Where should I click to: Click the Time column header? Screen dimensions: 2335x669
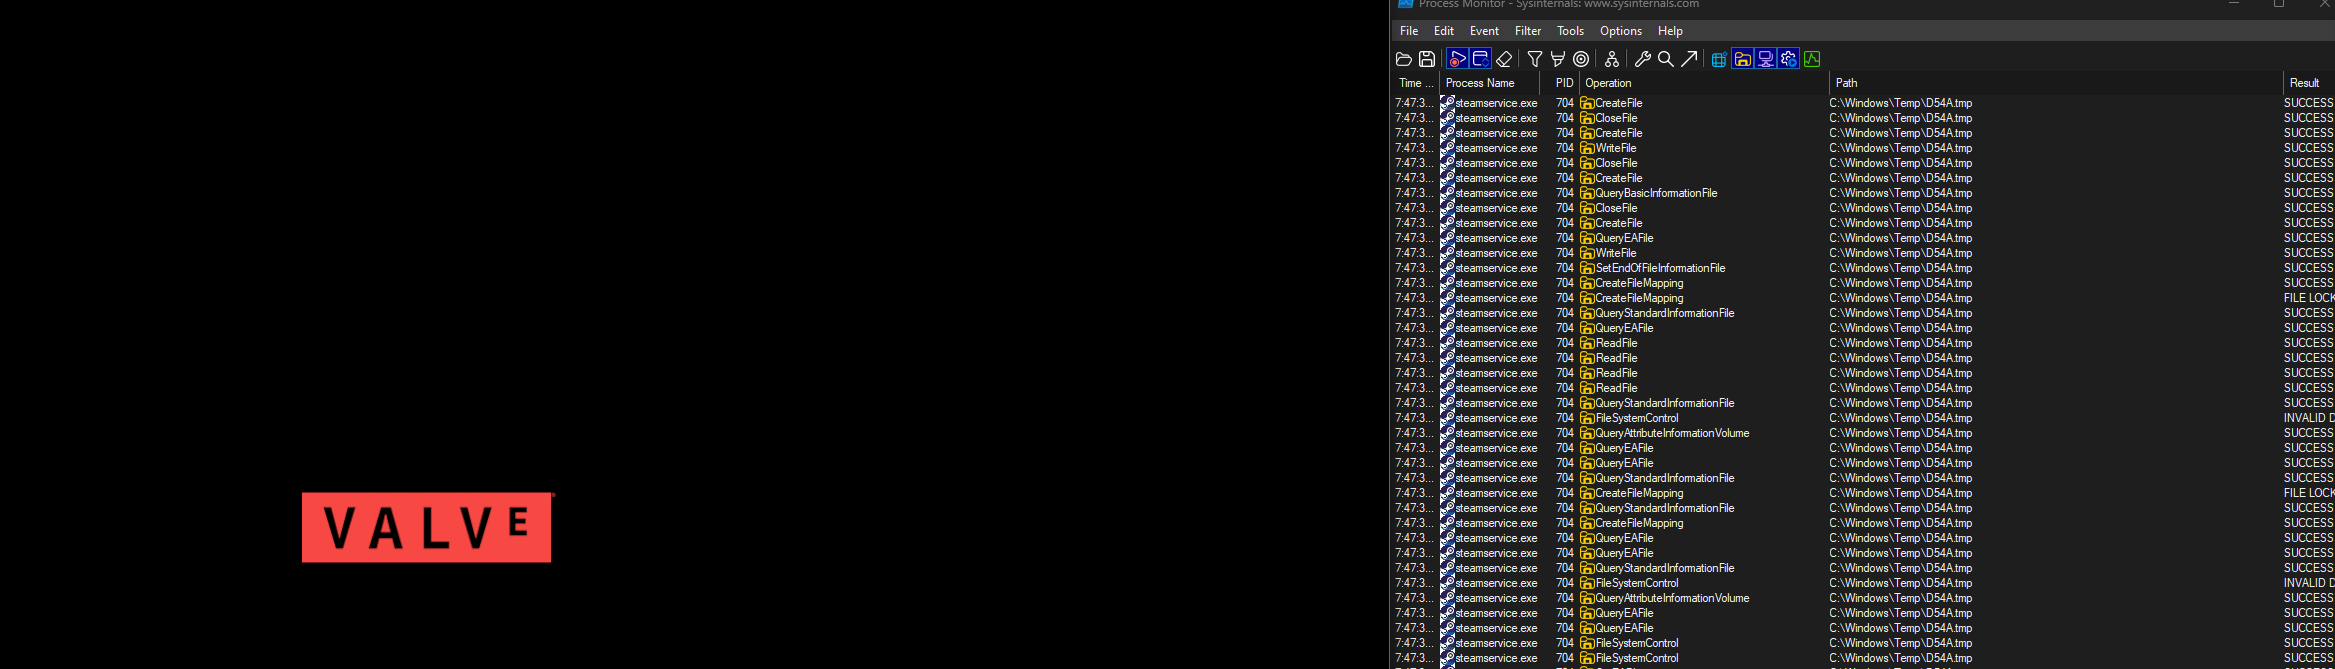click(1416, 83)
